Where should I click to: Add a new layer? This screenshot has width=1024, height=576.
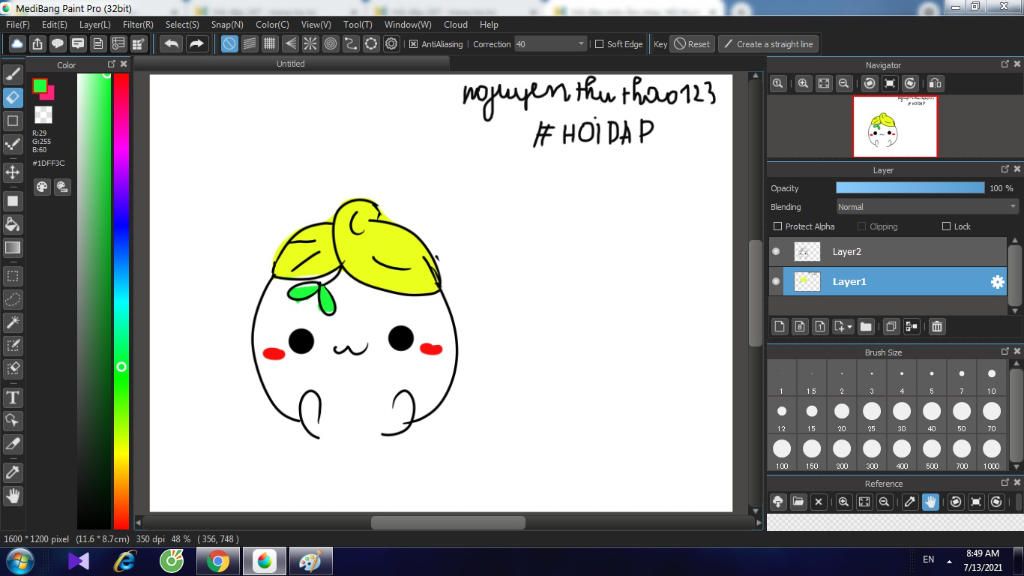(779, 327)
